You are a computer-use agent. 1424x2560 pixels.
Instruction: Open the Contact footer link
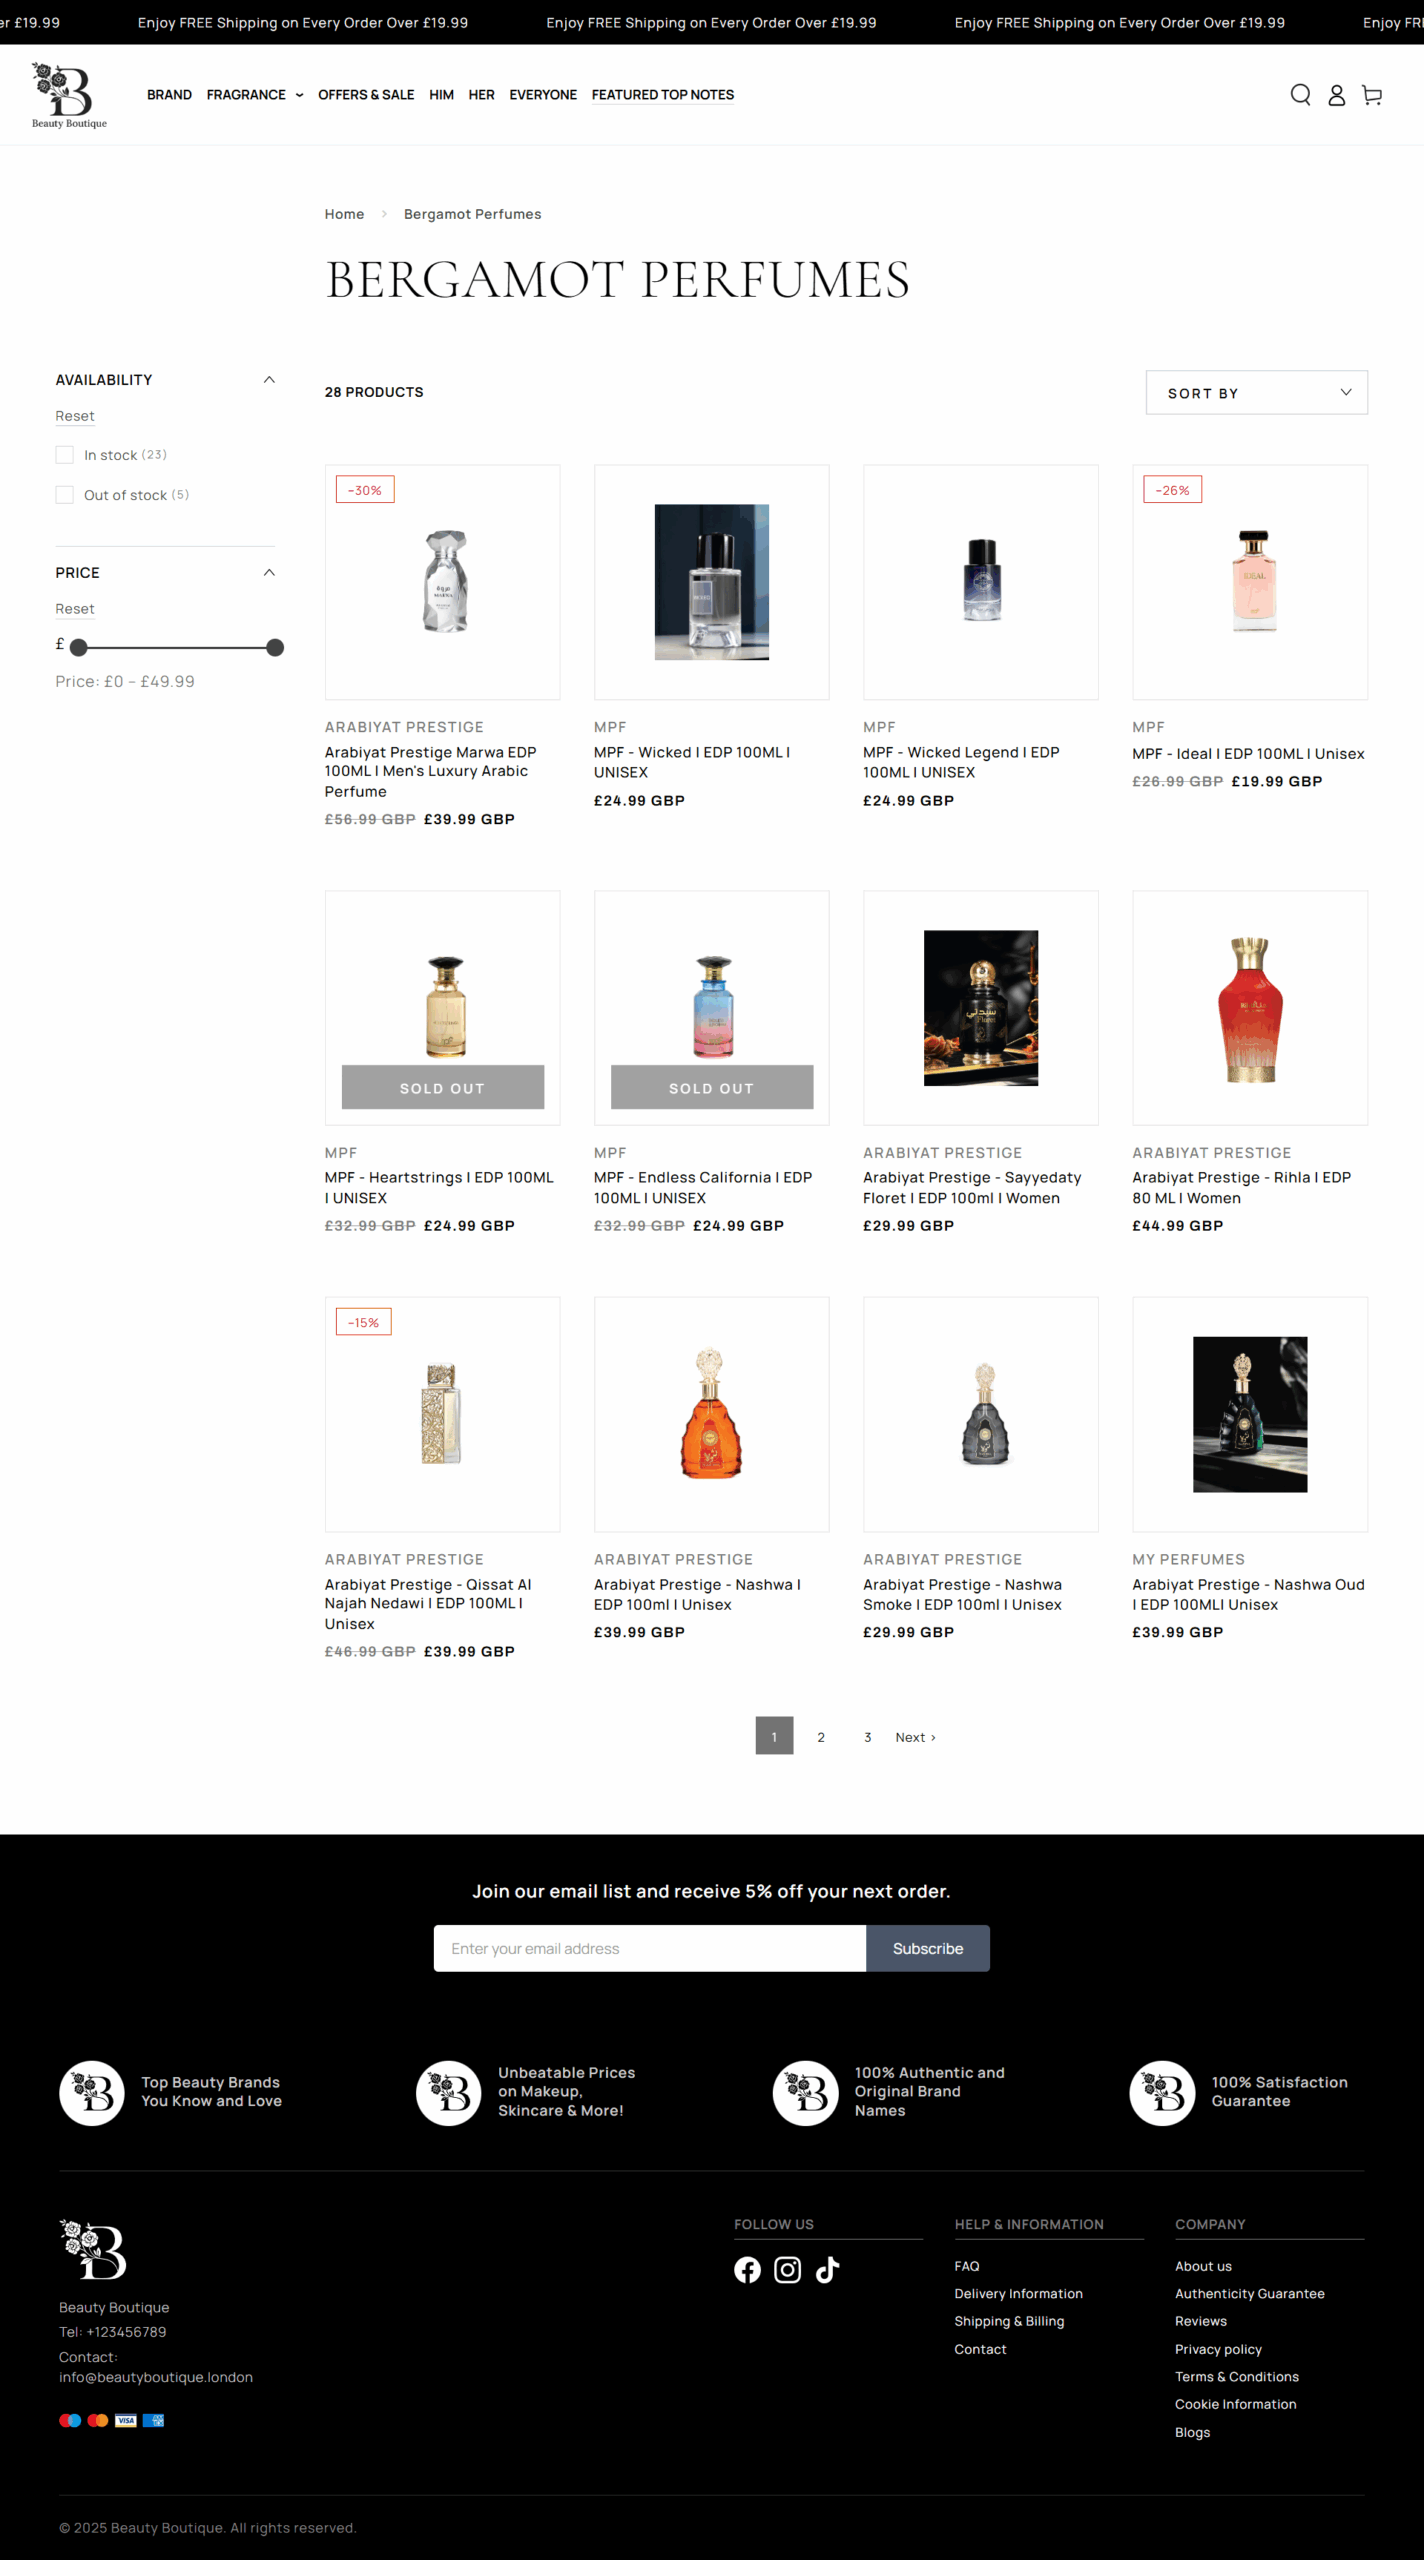(980, 2349)
